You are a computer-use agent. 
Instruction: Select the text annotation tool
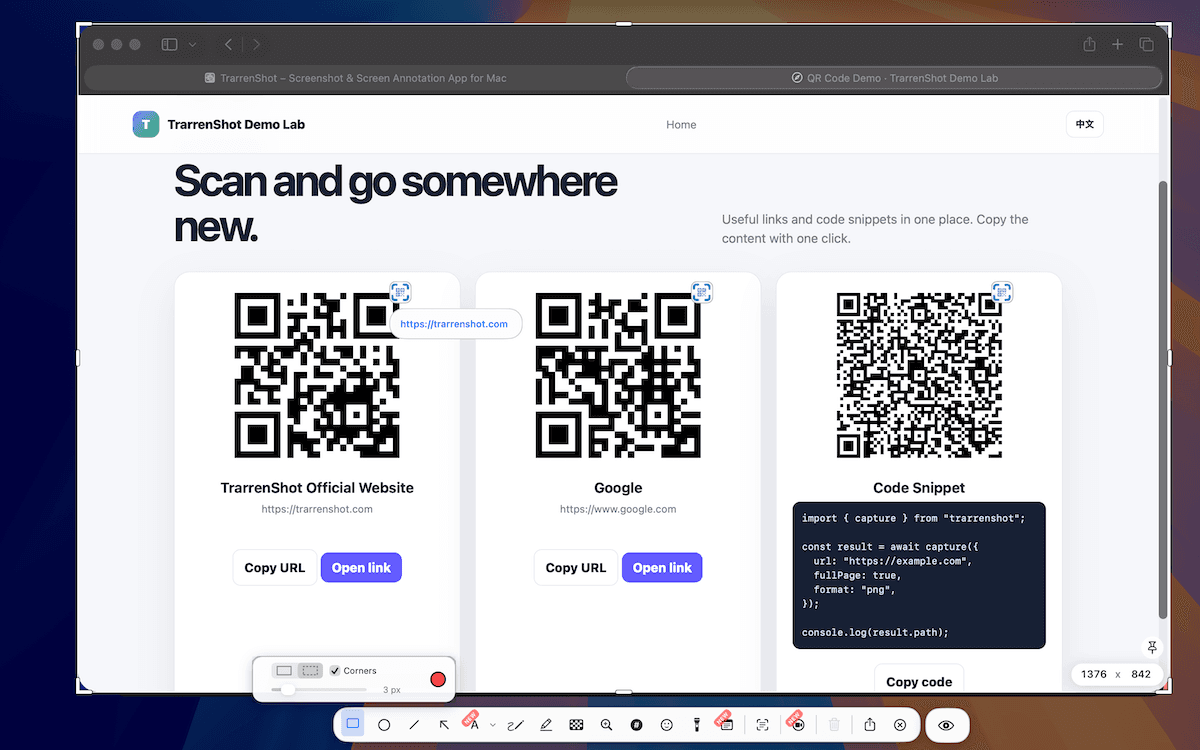point(475,724)
